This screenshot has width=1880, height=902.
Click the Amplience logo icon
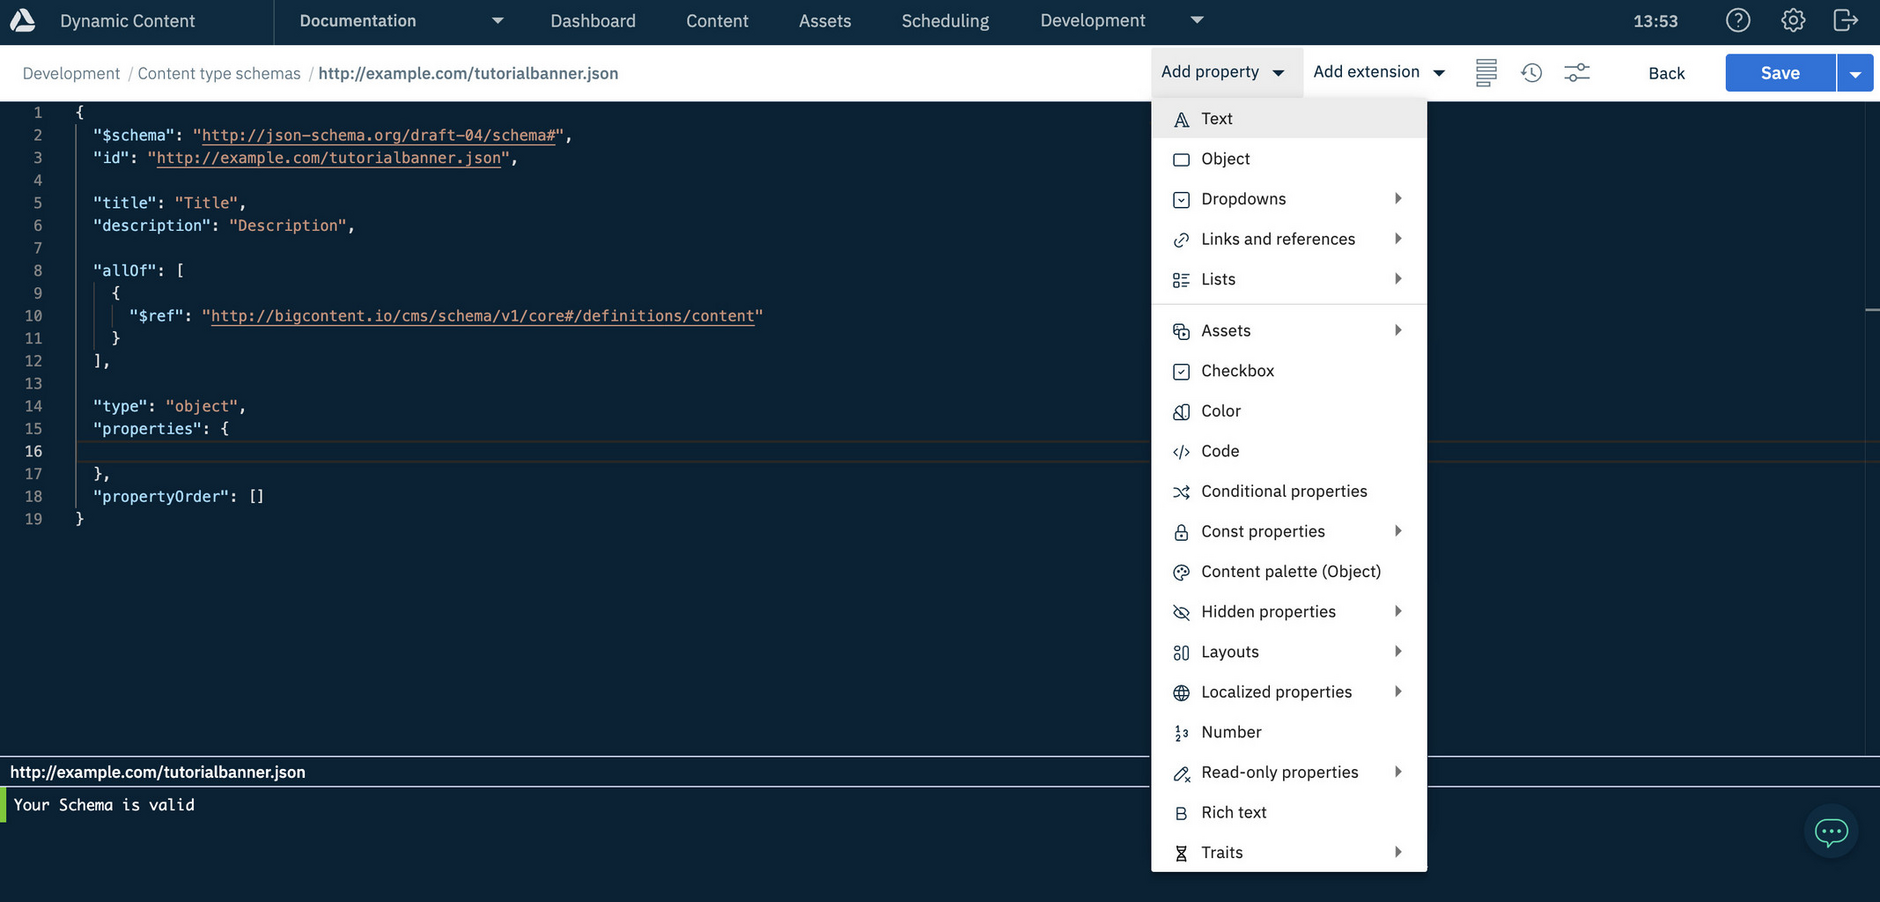click(x=22, y=20)
